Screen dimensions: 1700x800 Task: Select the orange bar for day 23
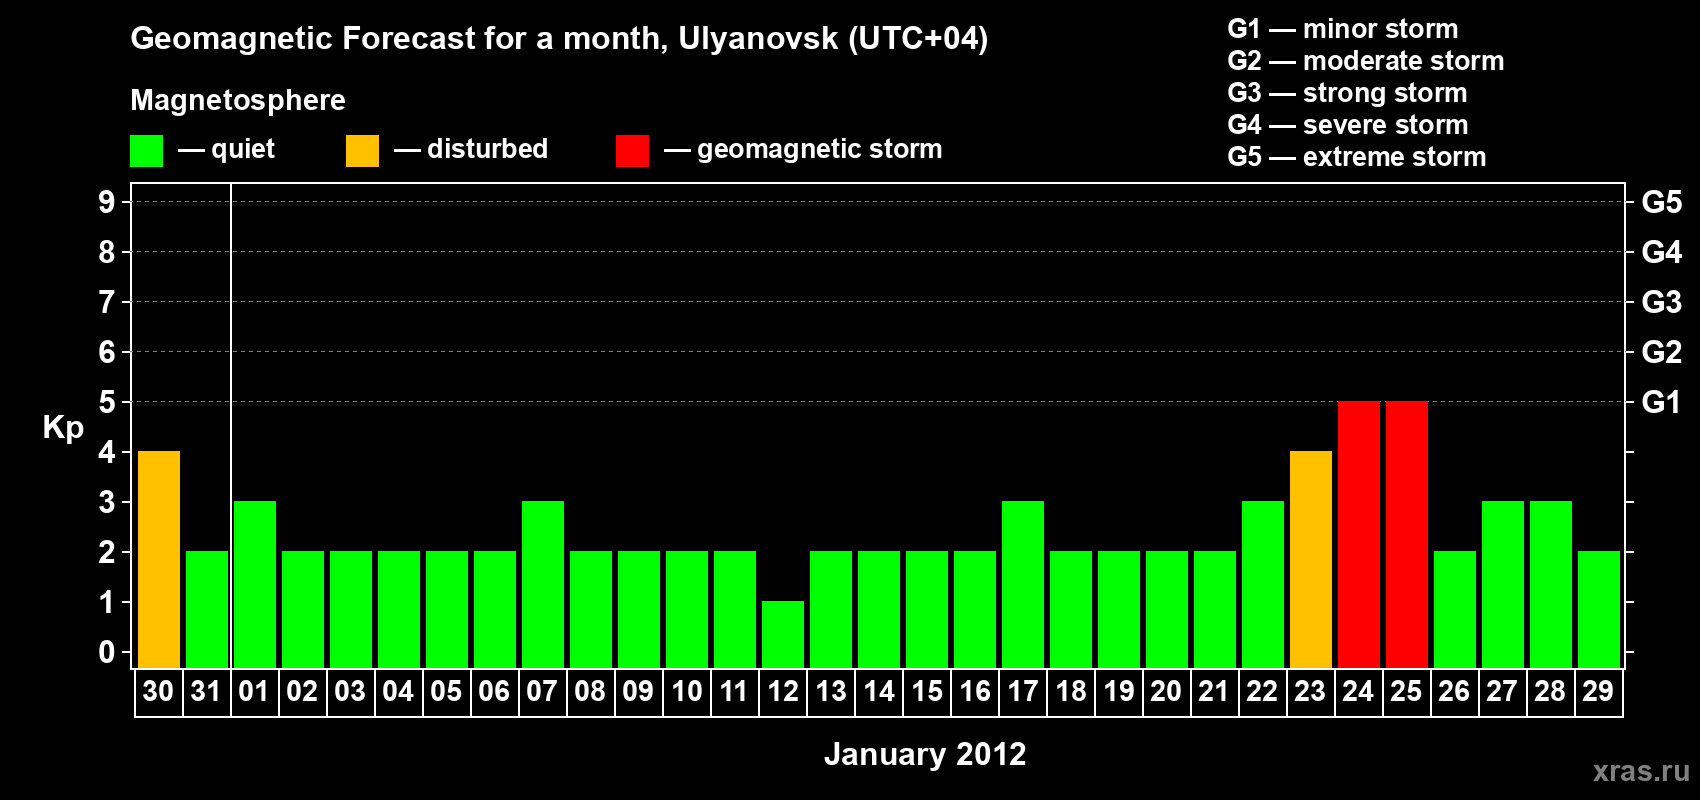pyautogui.click(x=1311, y=560)
